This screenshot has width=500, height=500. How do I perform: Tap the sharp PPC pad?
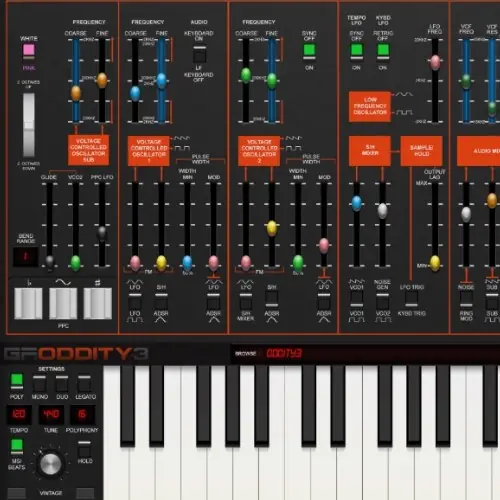tap(97, 303)
